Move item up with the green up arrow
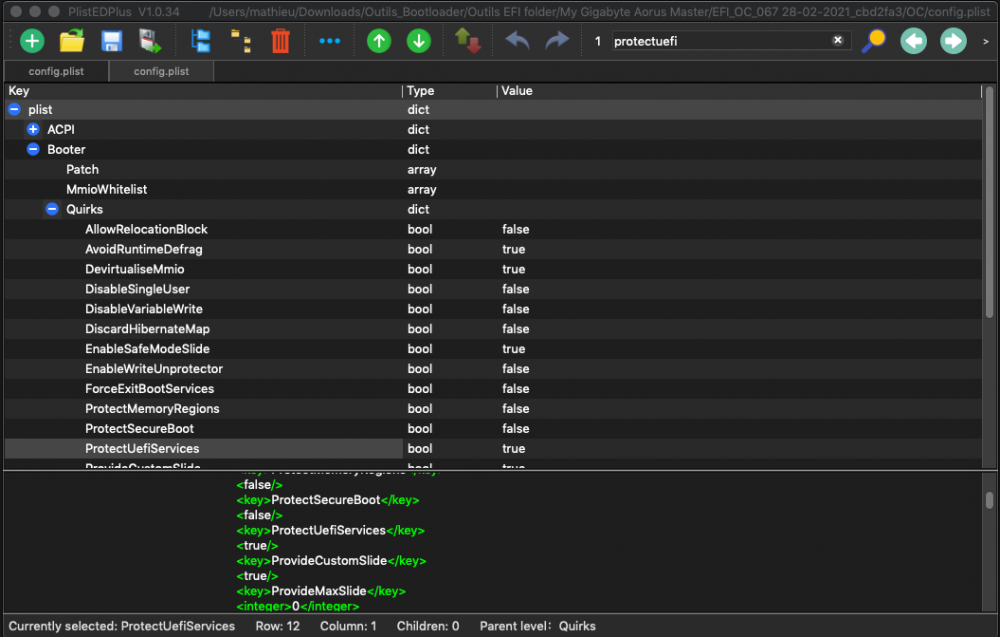 tap(379, 41)
